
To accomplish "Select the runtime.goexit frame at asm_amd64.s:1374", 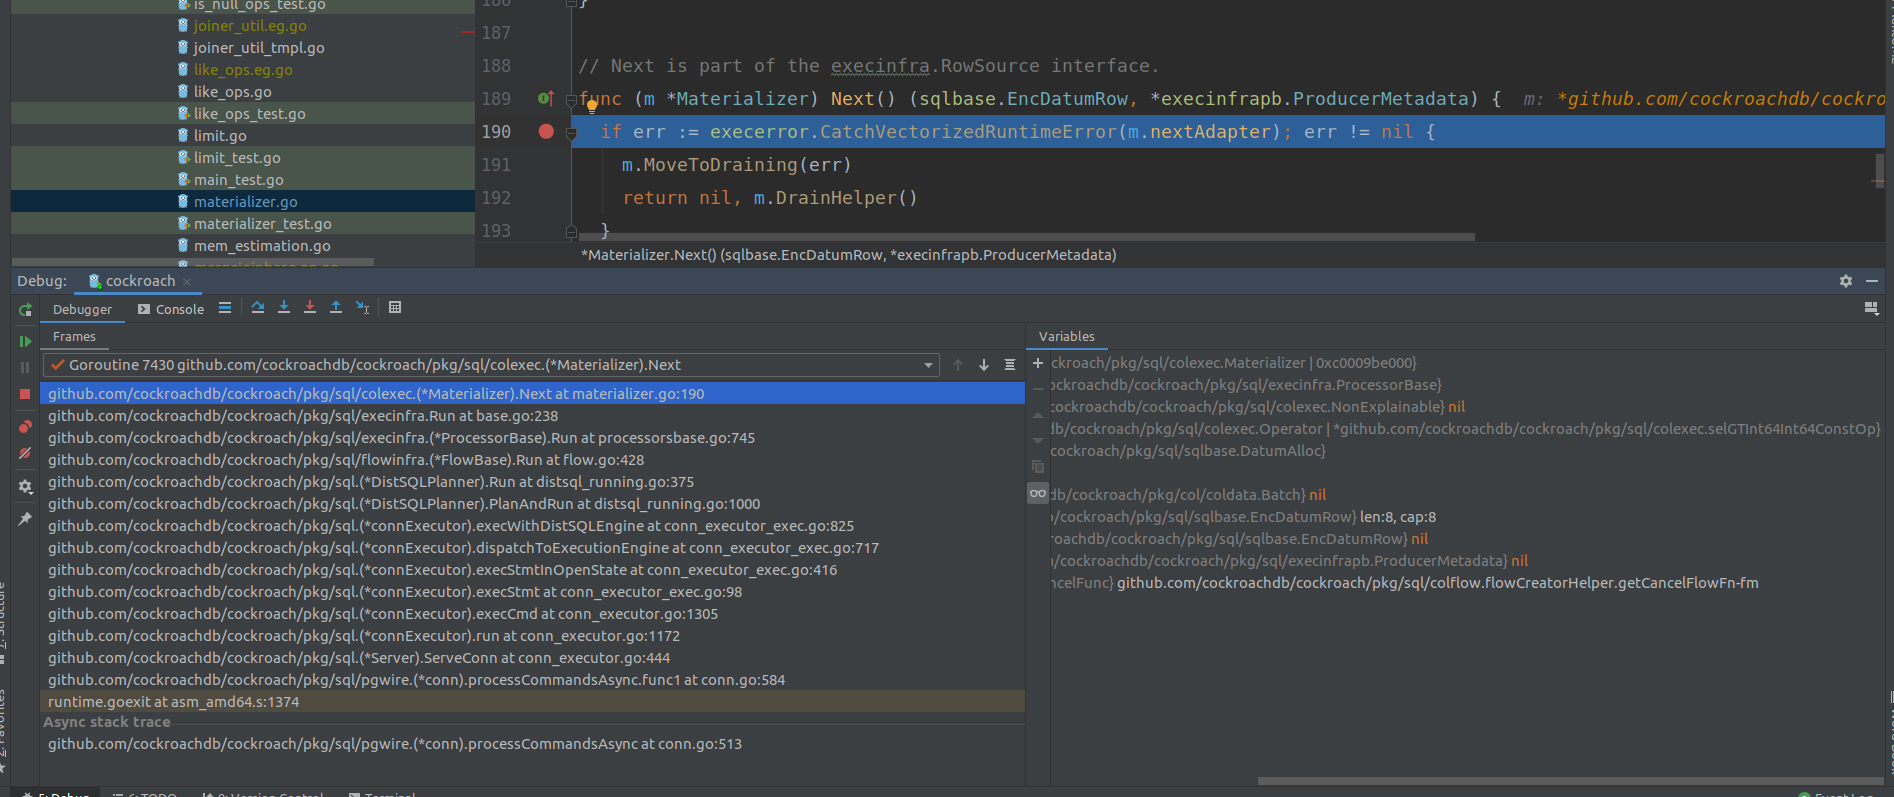I will point(532,702).
